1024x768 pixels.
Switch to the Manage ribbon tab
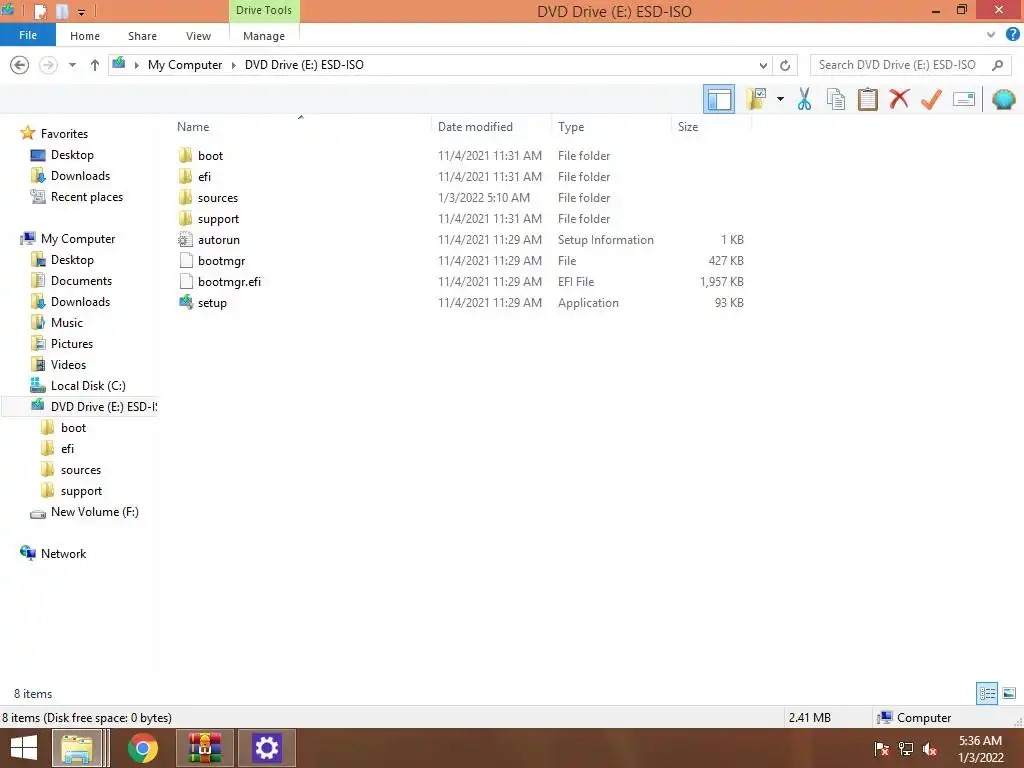(264, 36)
